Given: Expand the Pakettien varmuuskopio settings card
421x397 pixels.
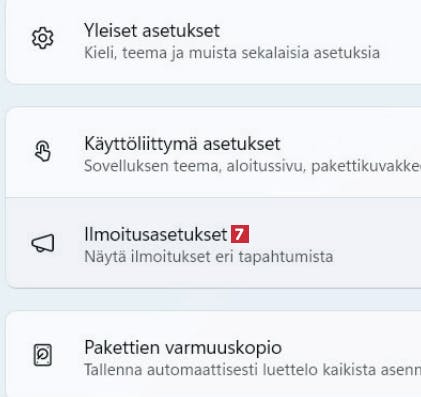Looking at the screenshot, I should coord(213,354).
